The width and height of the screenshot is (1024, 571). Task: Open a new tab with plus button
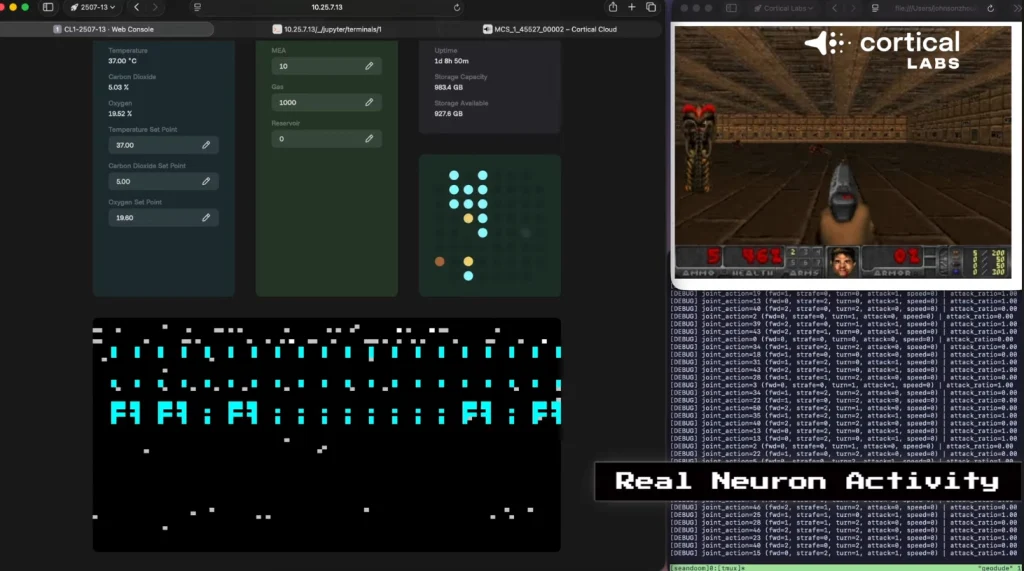pyautogui.click(x=632, y=7)
